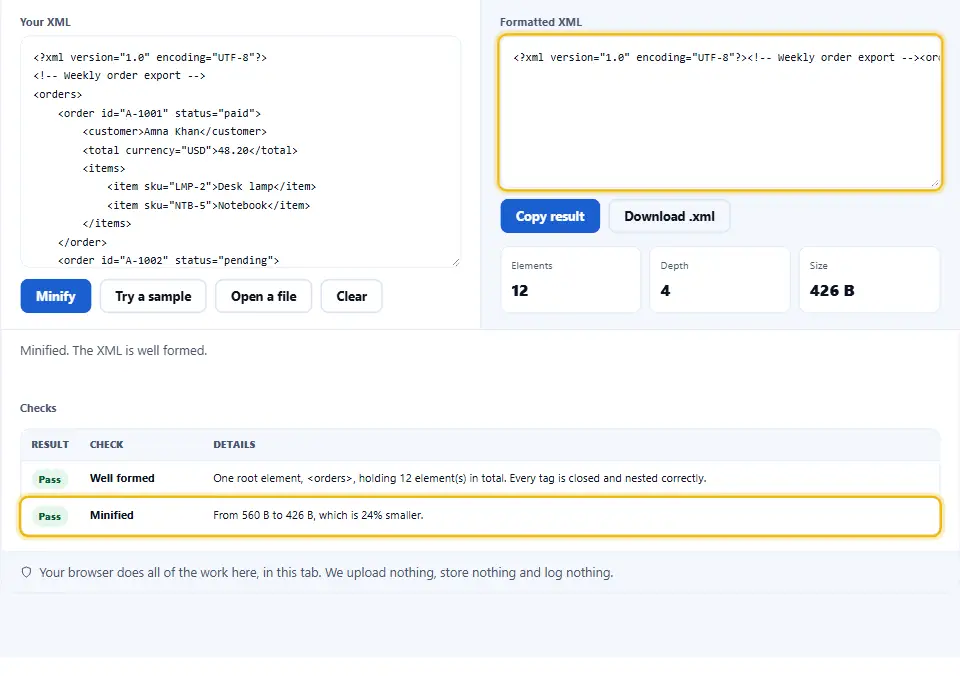The image size is (960, 691).
Task: Click the total currency="USD" line
Action: [190, 150]
